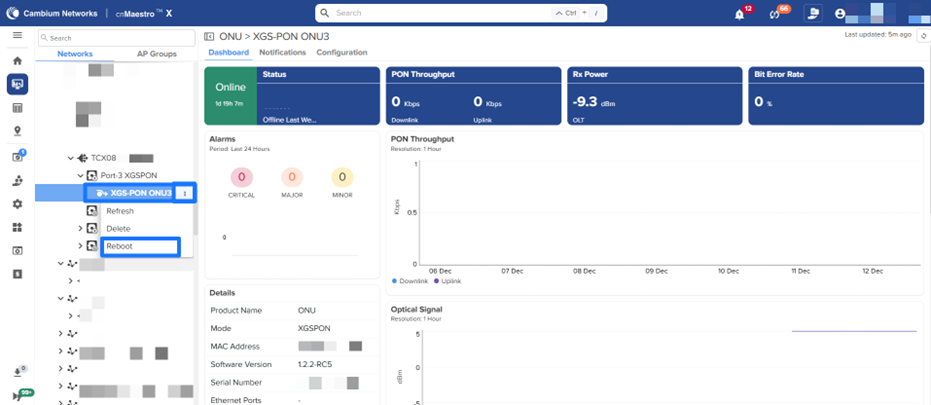Open the Settings gear in left sidebar
Image resolution: width=931 pixels, height=405 pixels.
coord(17,204)
